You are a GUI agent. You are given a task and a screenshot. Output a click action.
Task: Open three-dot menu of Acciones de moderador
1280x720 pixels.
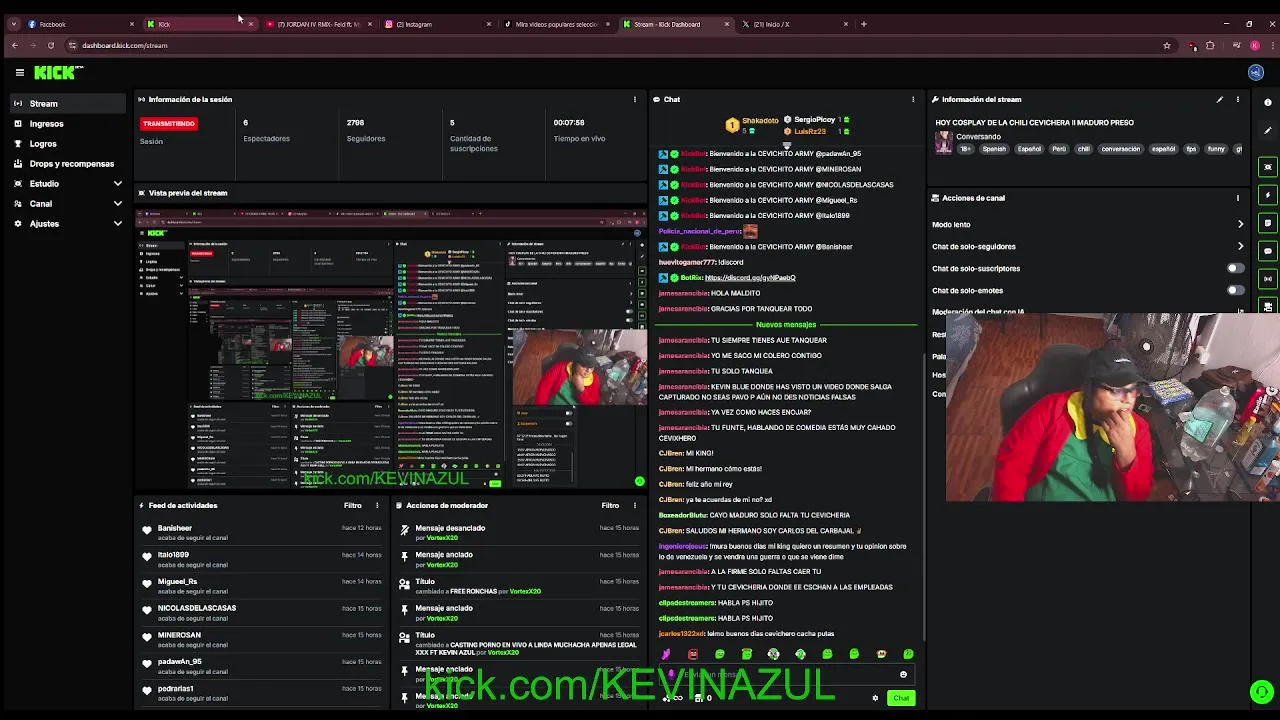point(634,505)
